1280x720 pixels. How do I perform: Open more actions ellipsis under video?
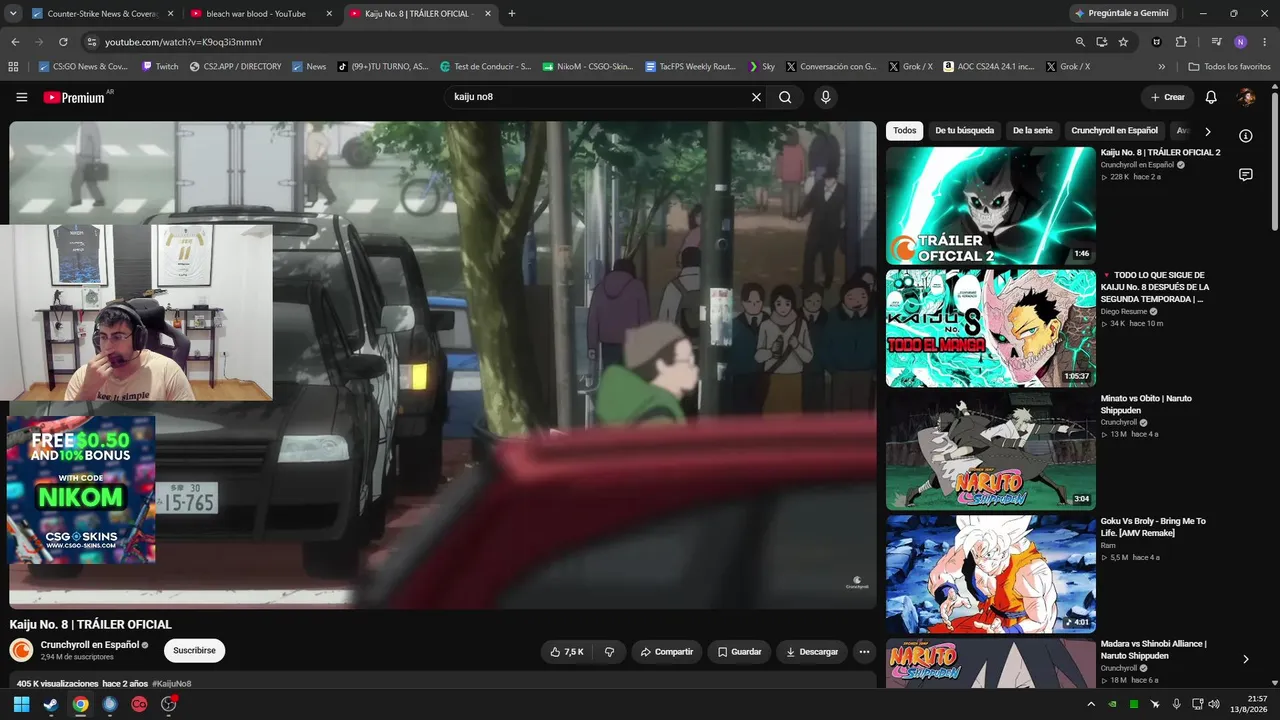864,652
